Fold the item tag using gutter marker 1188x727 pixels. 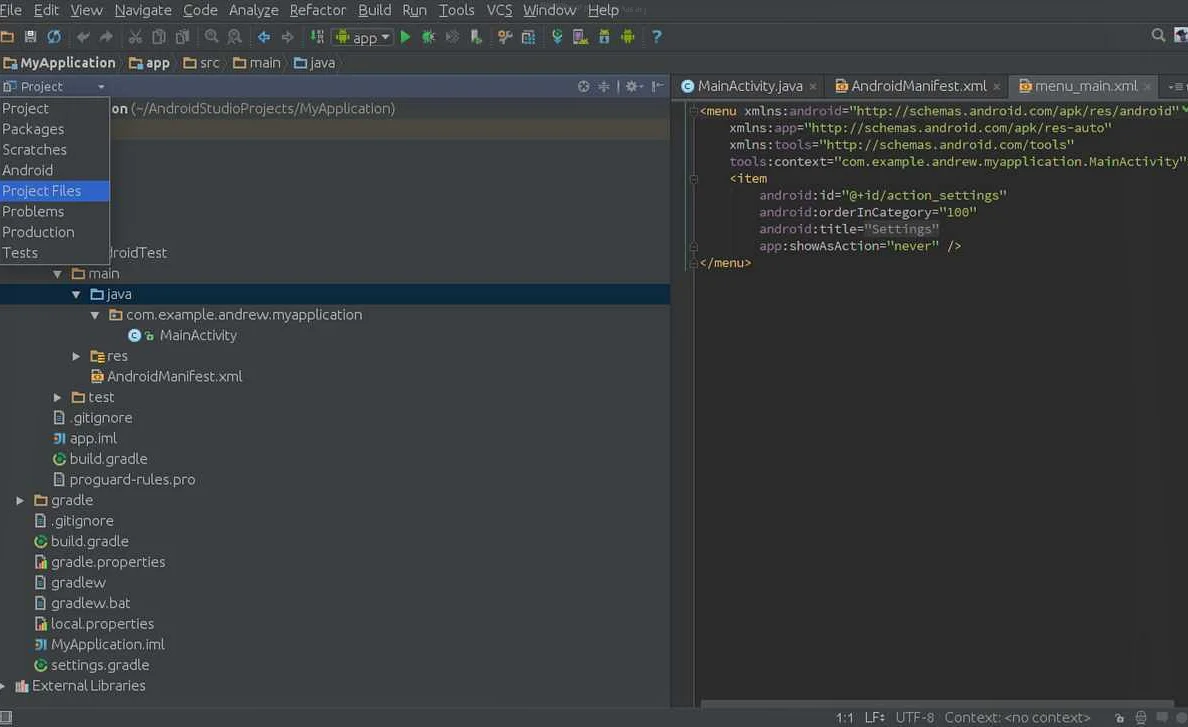(x=693, y=179)
